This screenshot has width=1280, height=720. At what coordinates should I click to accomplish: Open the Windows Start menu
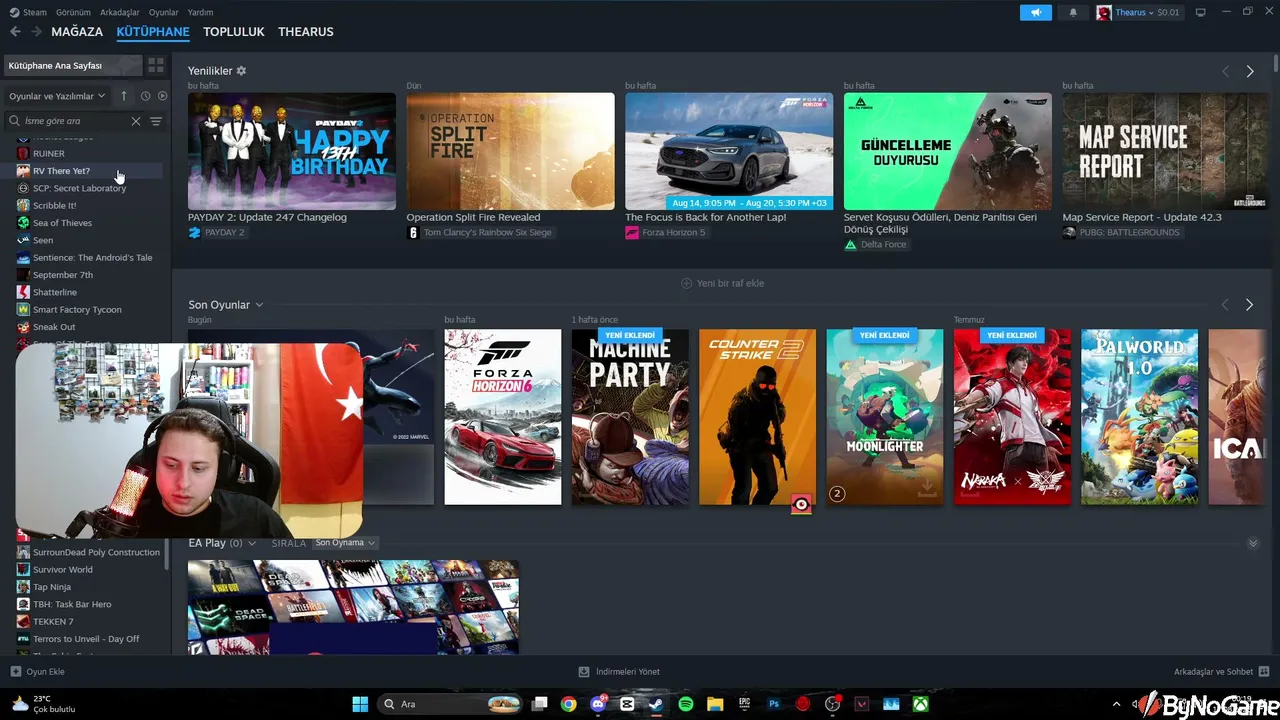[x=360, y=704]
